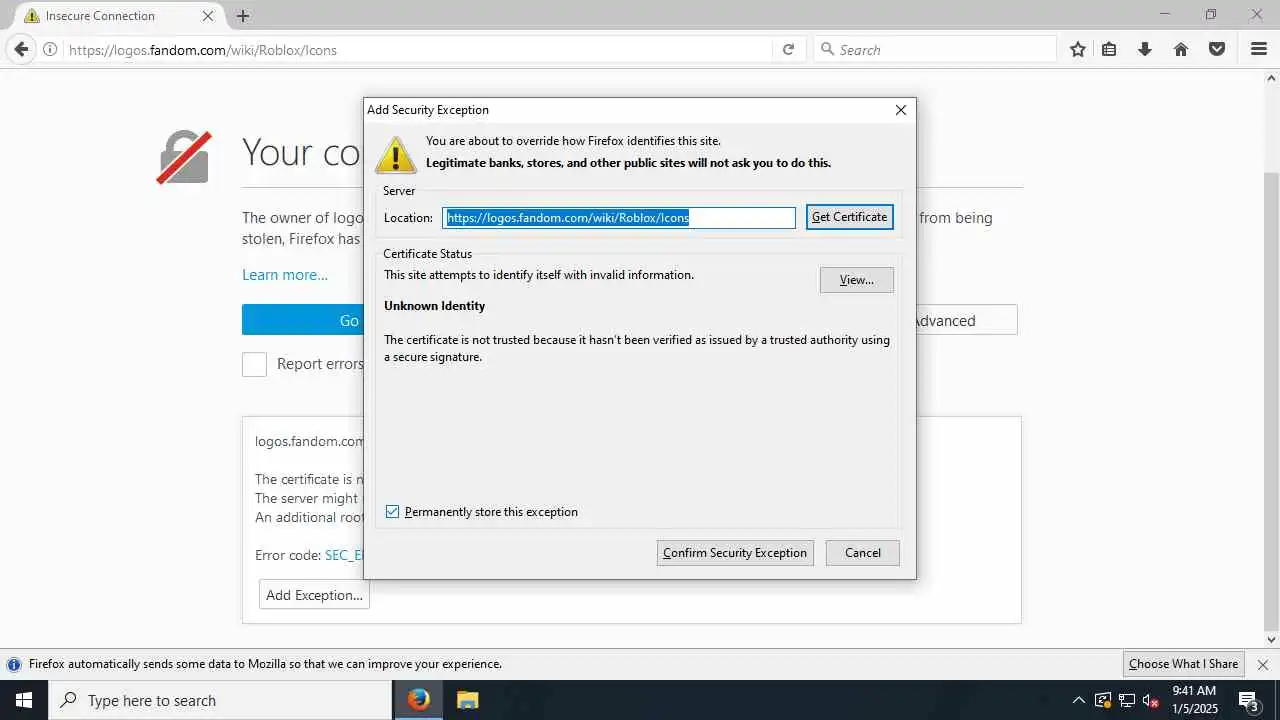Click the page scrollbar down arrow

1272,640
